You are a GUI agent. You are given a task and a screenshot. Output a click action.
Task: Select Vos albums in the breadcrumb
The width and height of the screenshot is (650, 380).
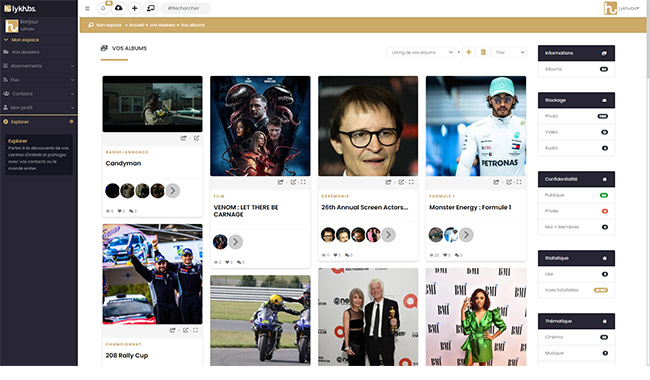click(x=193, y=25)
